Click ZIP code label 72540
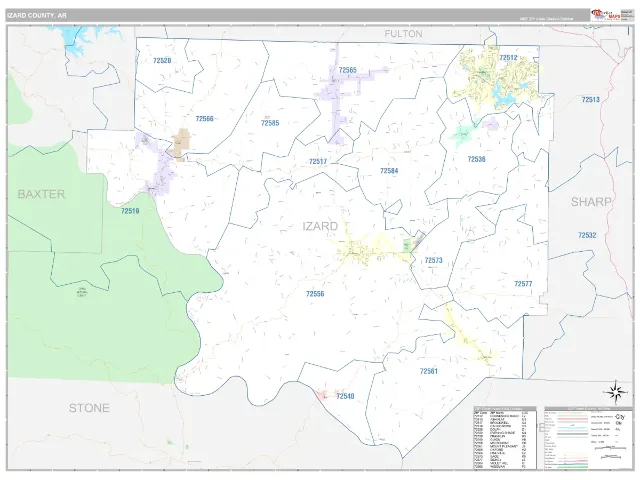The image size is (640, 480). point(345,396)
